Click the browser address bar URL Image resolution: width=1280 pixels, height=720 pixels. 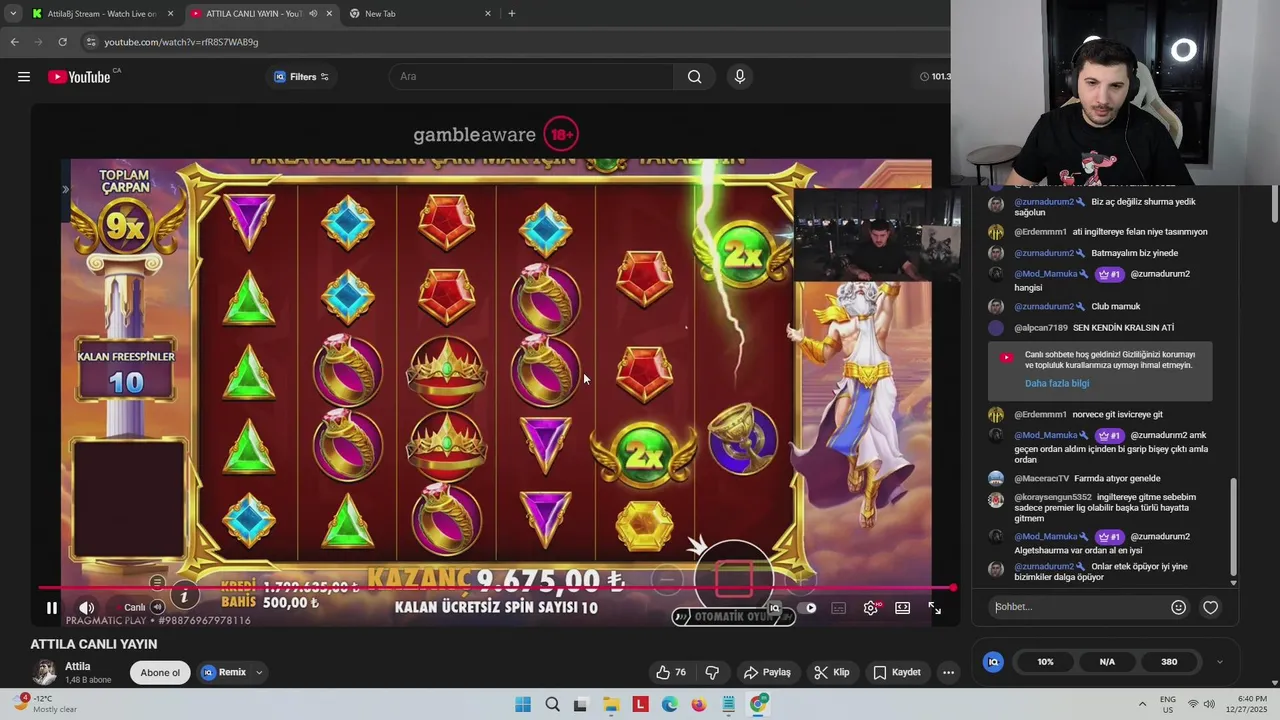coord(181,42)
